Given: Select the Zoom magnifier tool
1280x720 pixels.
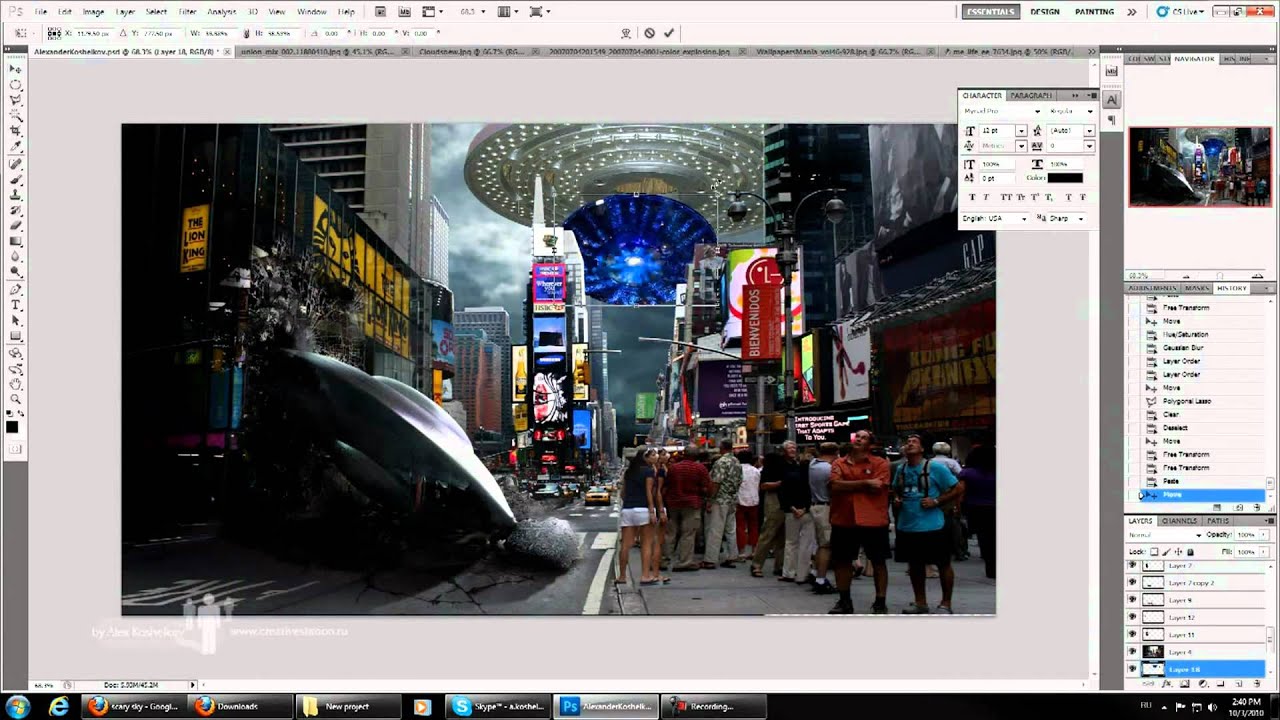Looking at the screenshot, I should coord(16,399).
